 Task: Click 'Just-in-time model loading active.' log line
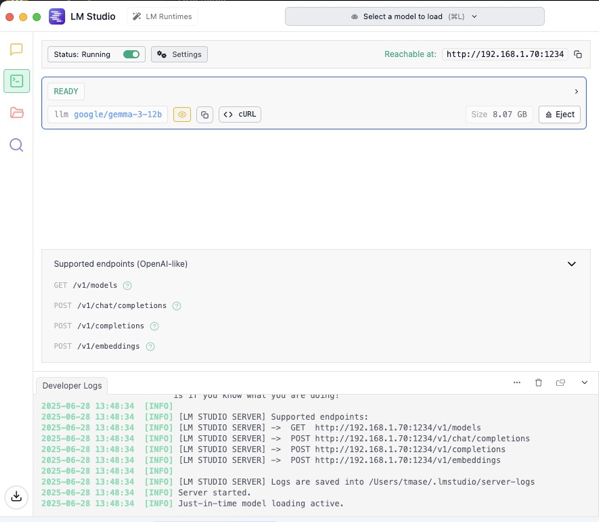(x=261, y=504)
